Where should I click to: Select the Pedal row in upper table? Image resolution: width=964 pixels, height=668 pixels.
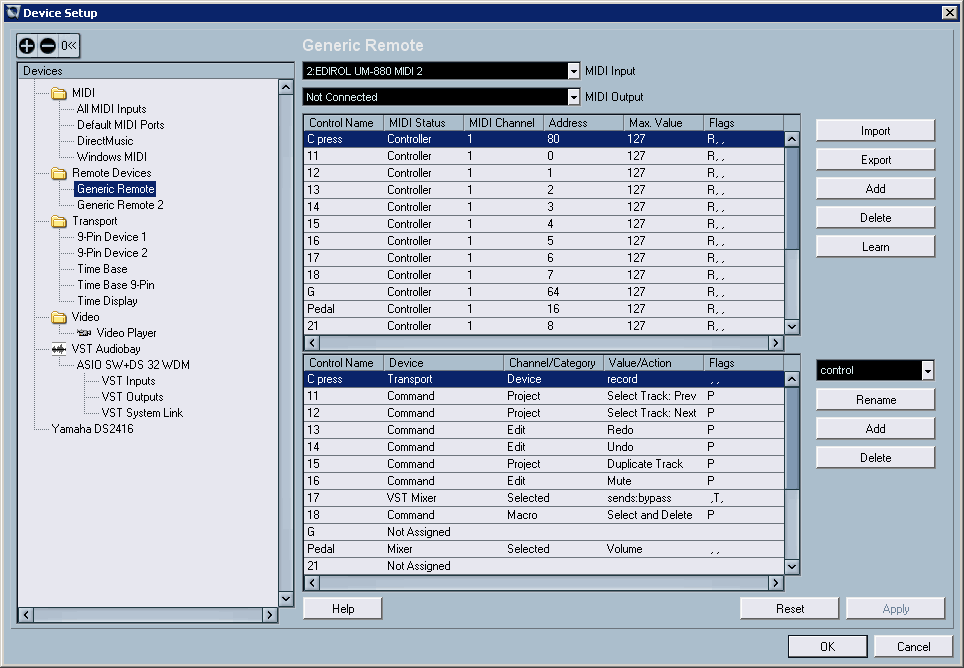(x=544, y=309)
